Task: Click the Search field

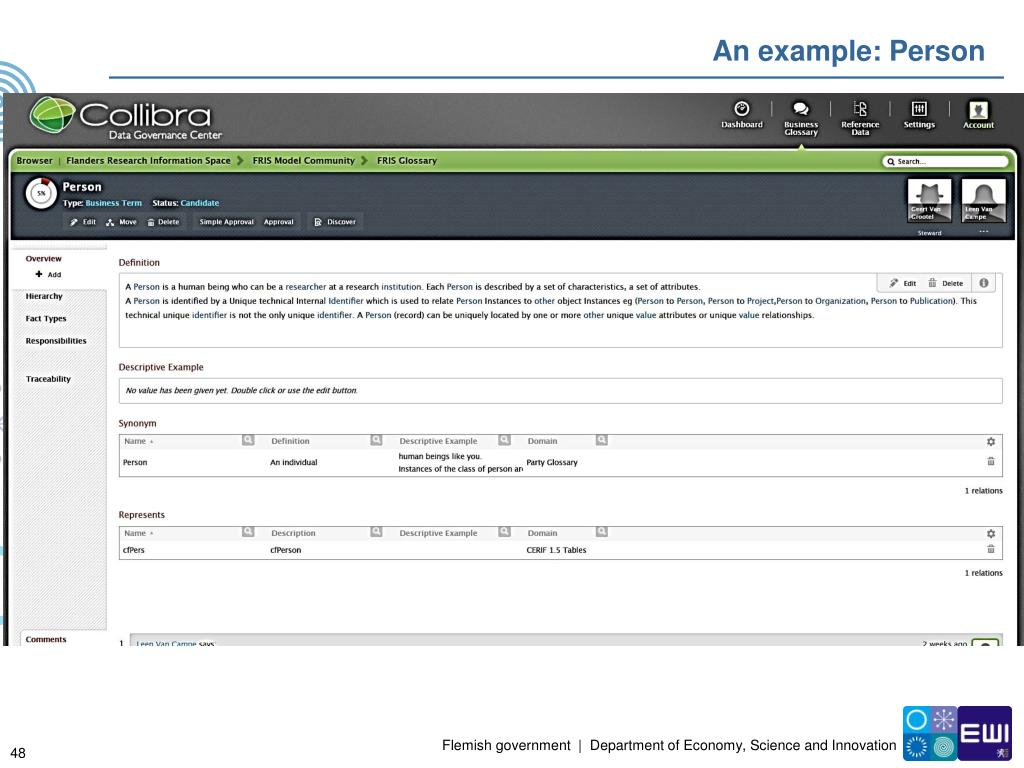Action: coord(945,161)
